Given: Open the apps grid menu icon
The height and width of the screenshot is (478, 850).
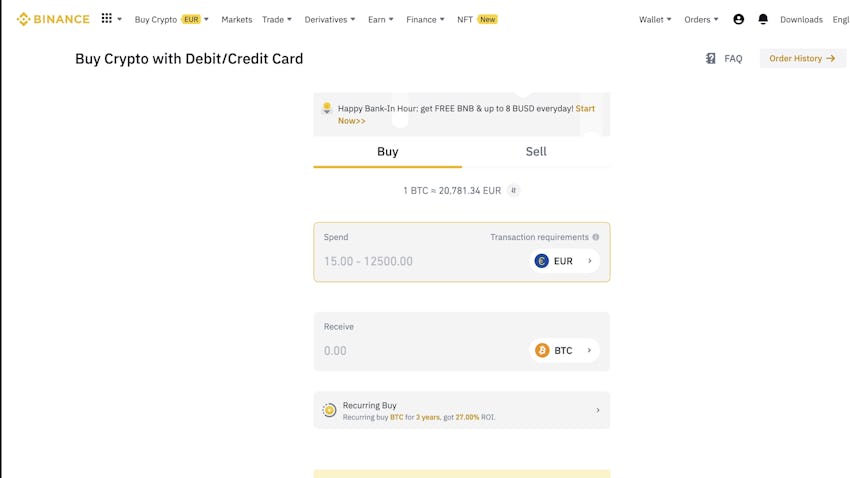Looking at the screenshot, I should [107, 18].
